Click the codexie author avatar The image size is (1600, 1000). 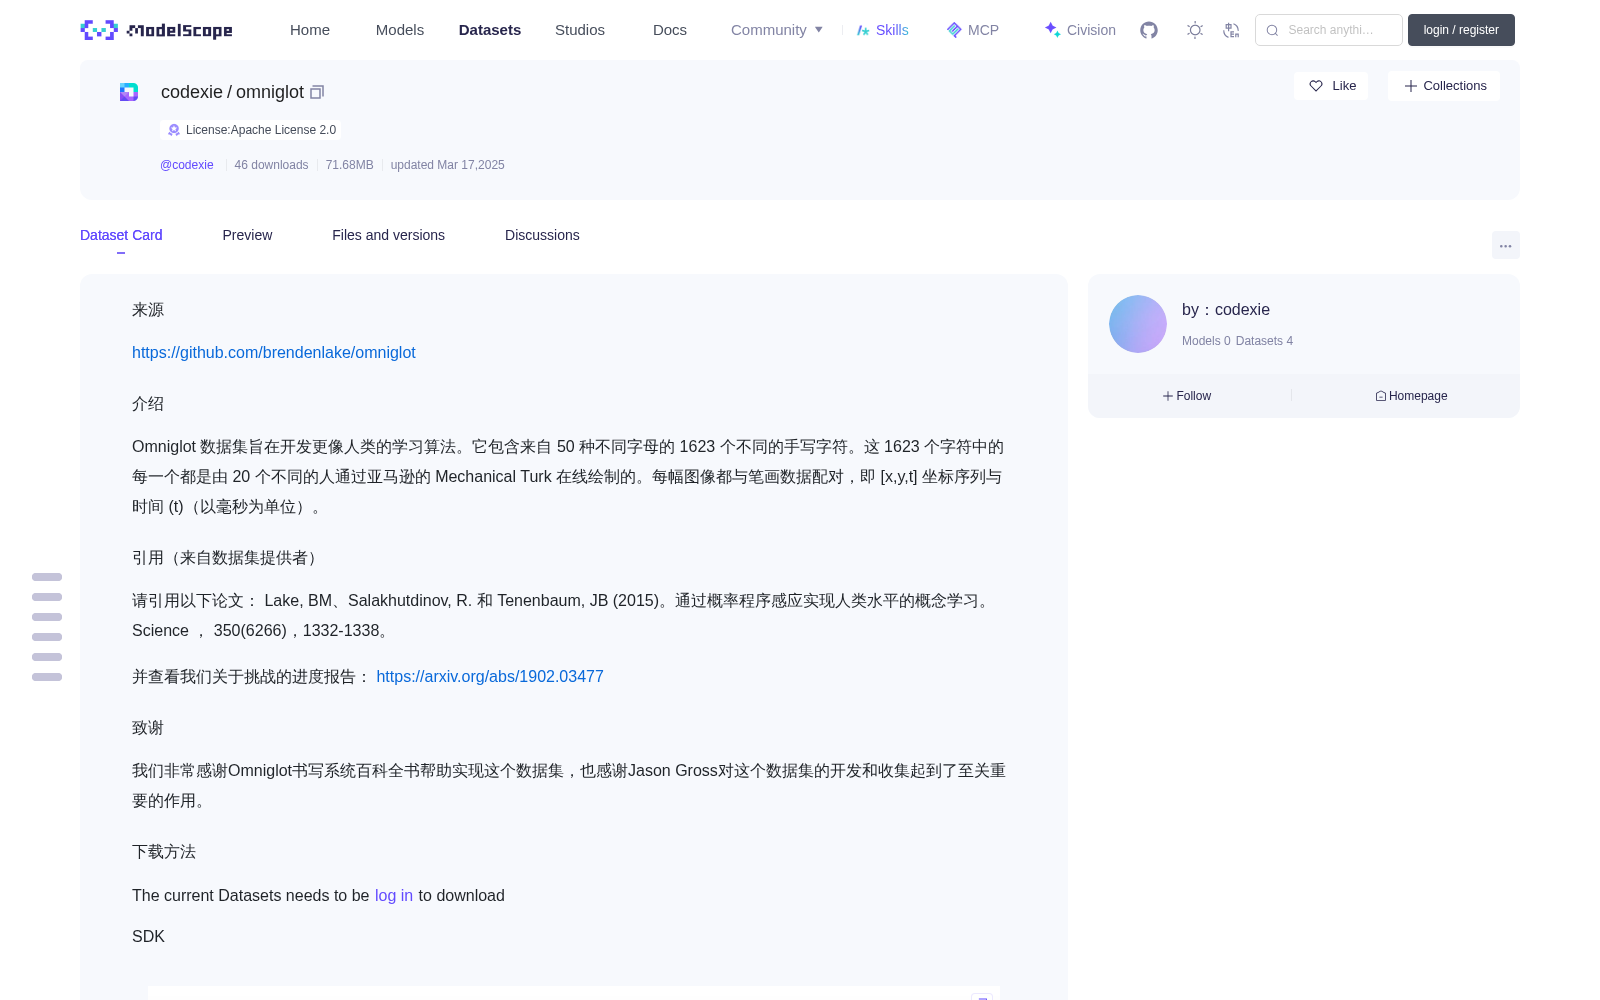tap(1138, 324)
